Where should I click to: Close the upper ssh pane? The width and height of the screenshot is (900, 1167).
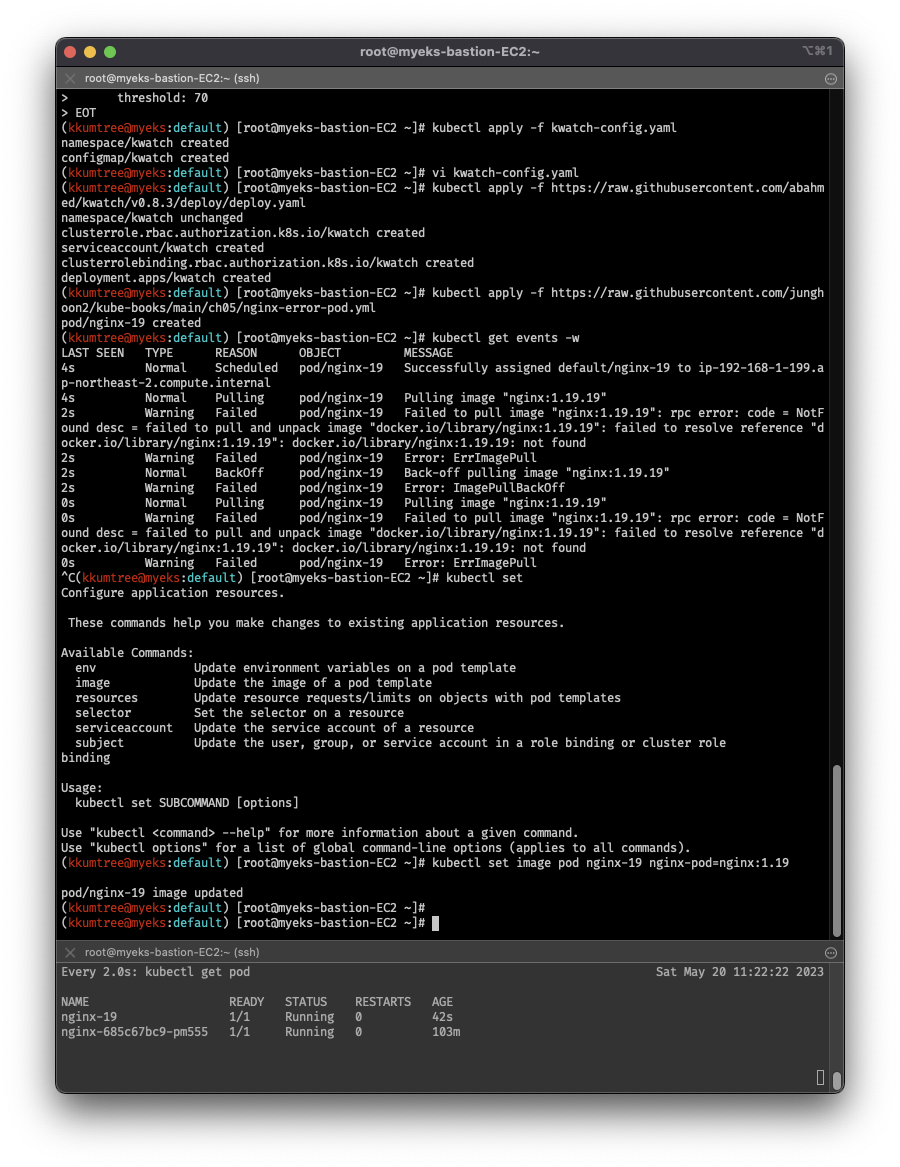pos(70,78)
